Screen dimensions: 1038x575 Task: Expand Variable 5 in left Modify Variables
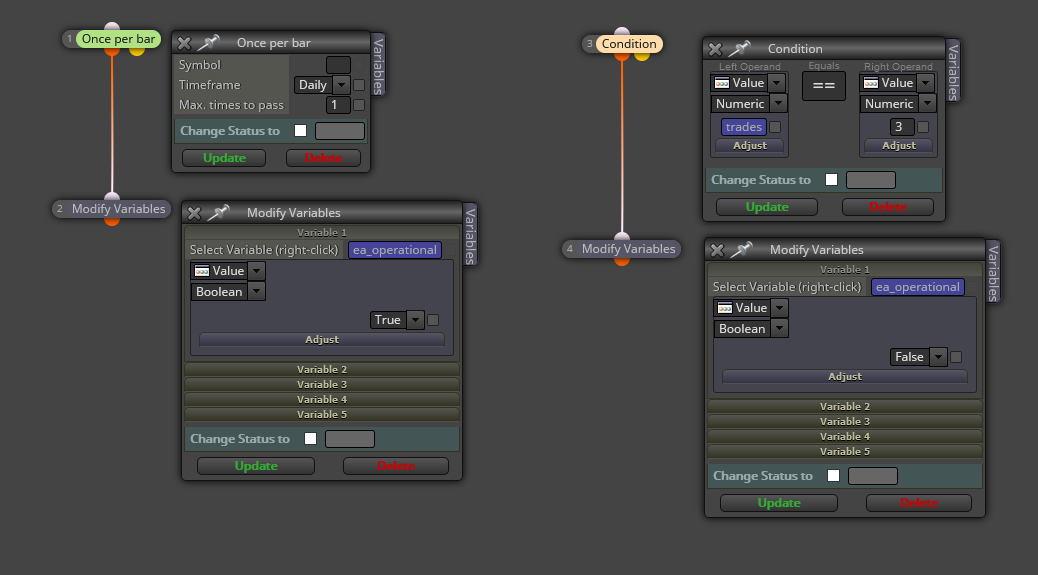322,415
